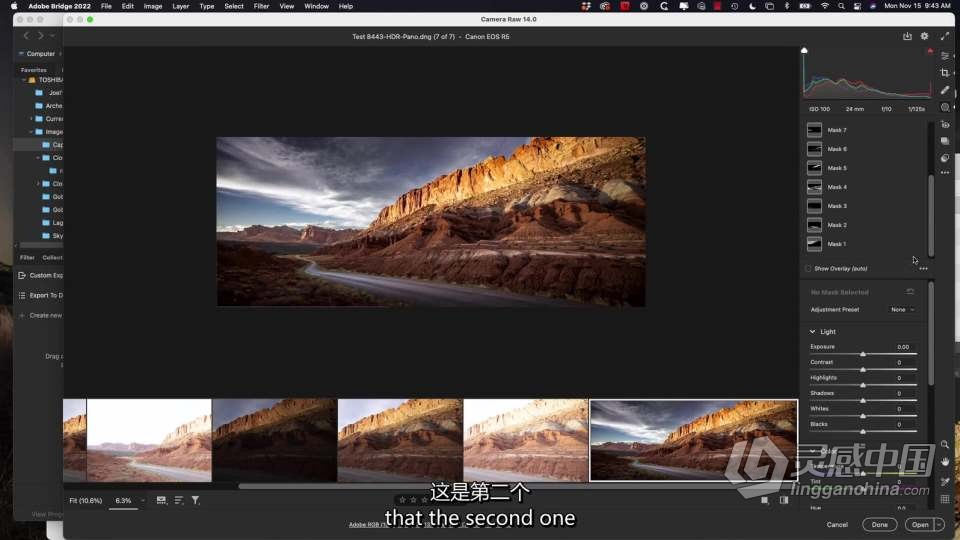
Task: Click the Exposure value field 0.00
Action: (903, 347)
